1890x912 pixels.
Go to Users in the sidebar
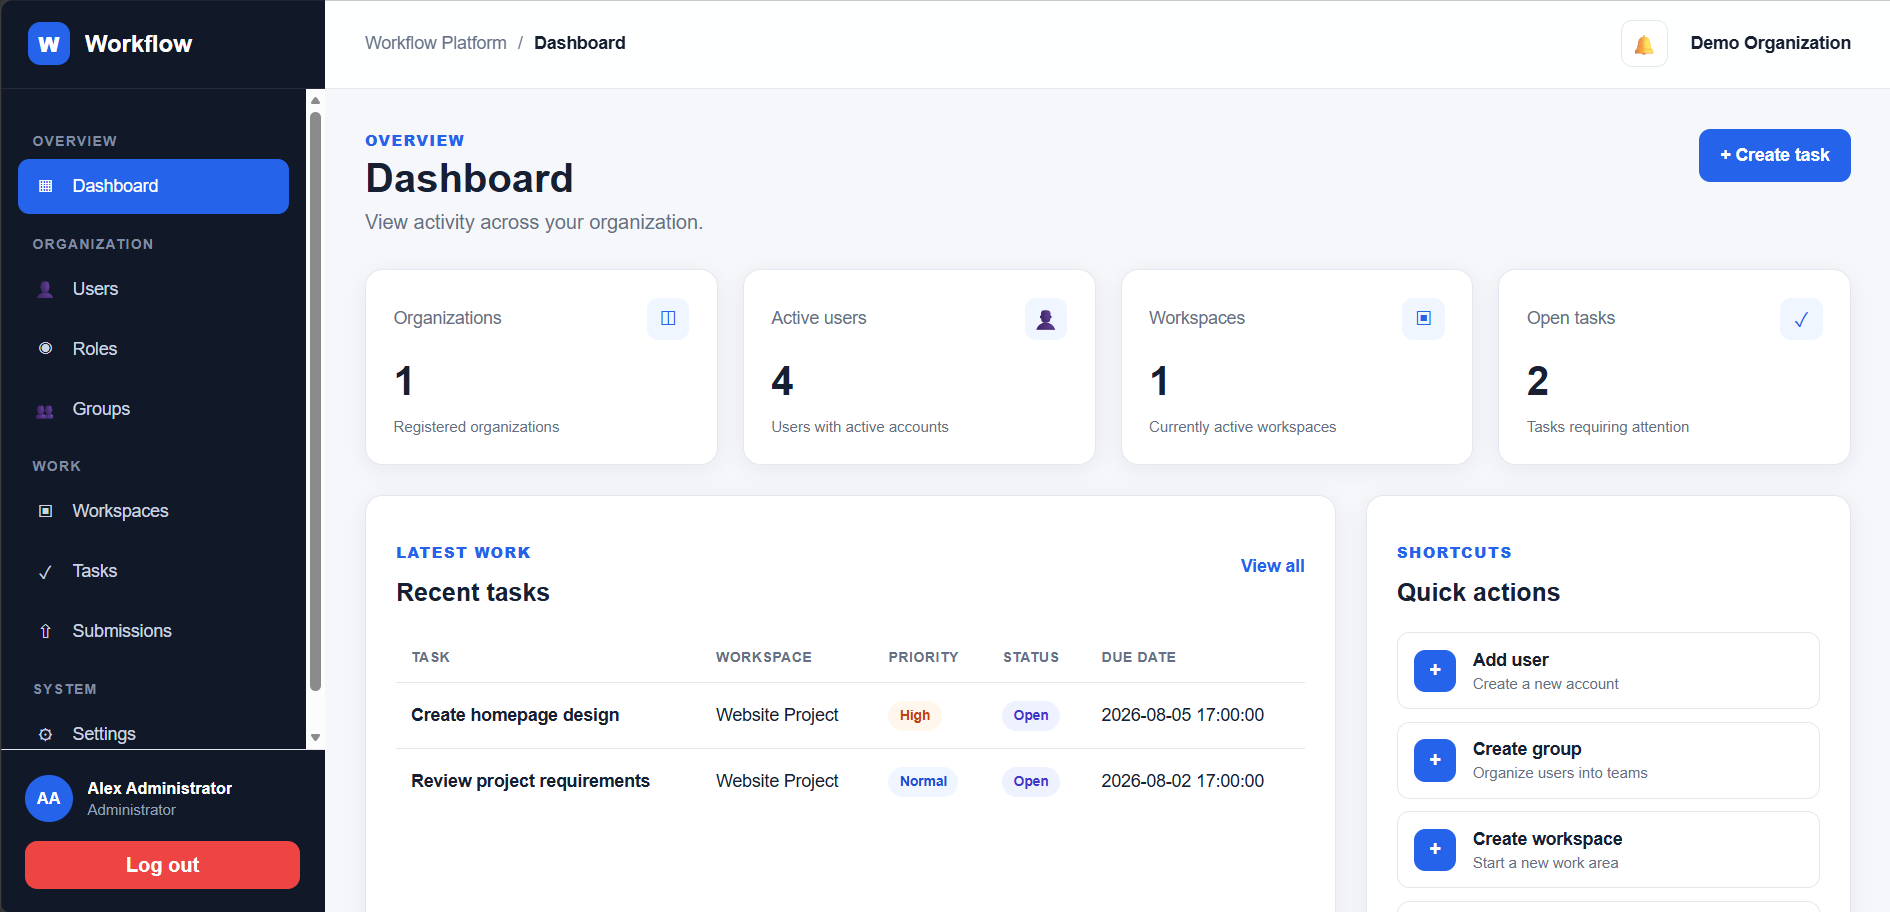pyautogui.click(x=153, y=289)
